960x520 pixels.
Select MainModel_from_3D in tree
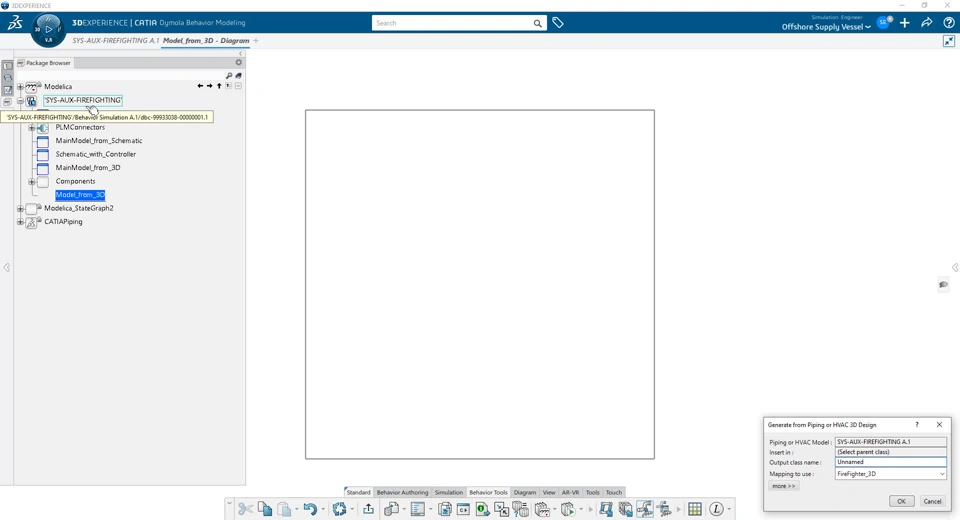pos(88,168)
